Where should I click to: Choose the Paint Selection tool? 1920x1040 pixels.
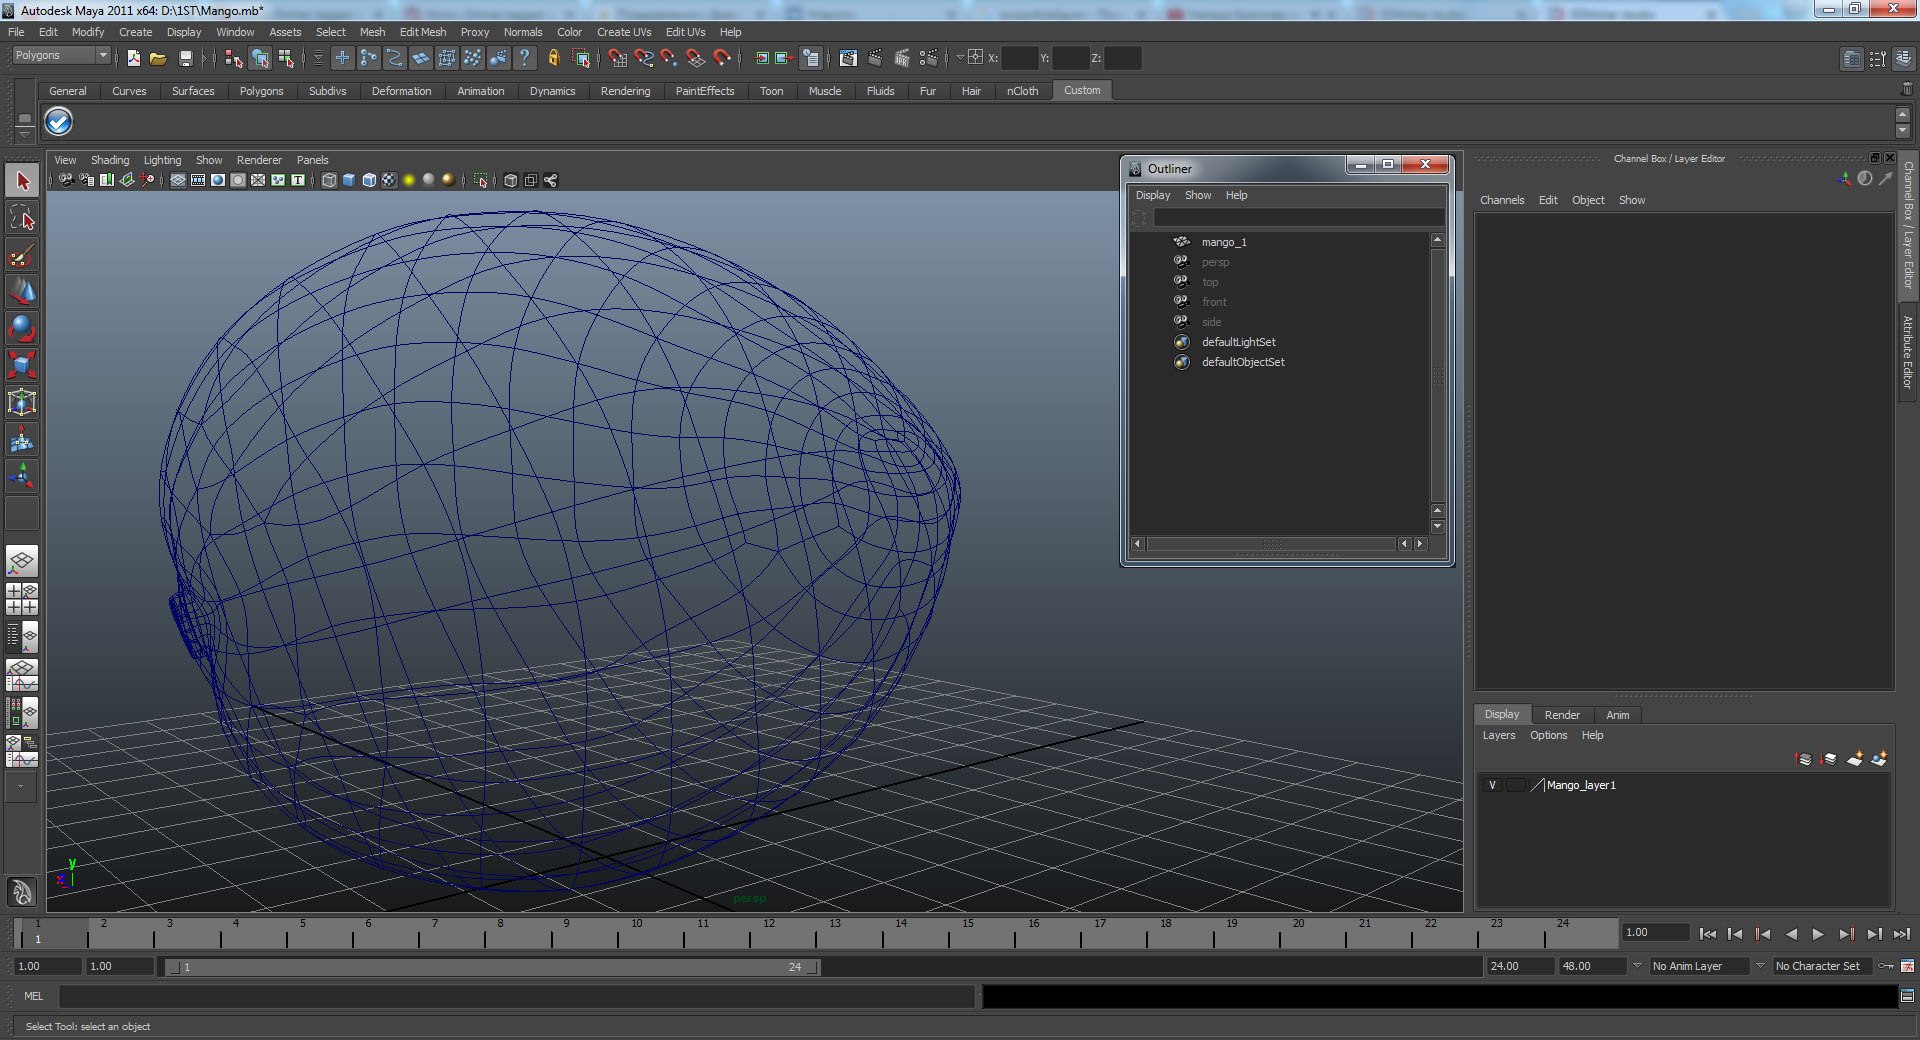tap(22, 255)
